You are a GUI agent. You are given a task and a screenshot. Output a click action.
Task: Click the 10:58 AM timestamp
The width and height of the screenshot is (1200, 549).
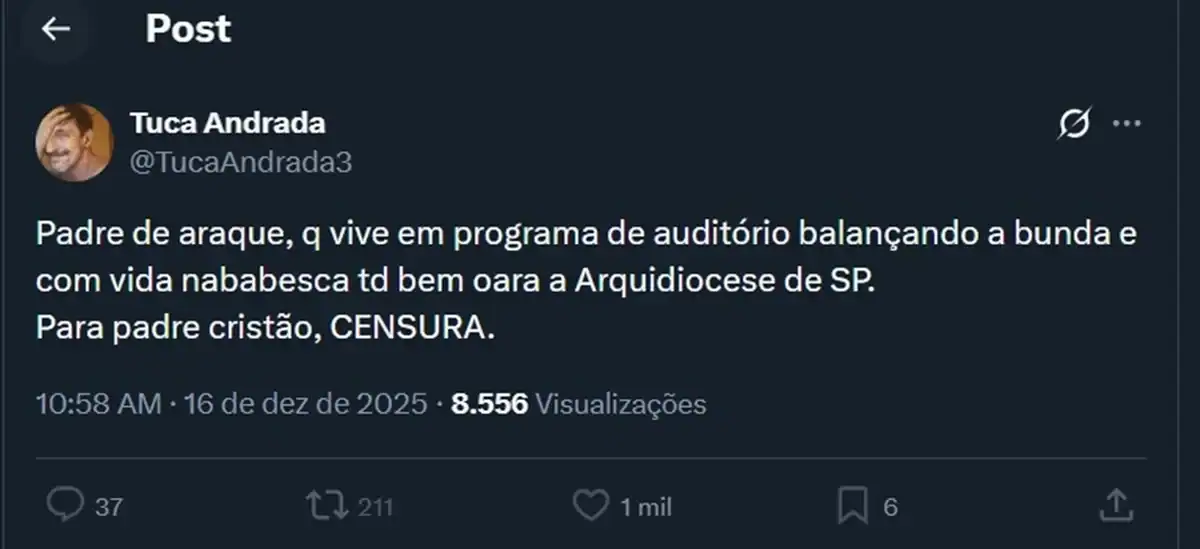pyautogui.click(x=98, y=404)
